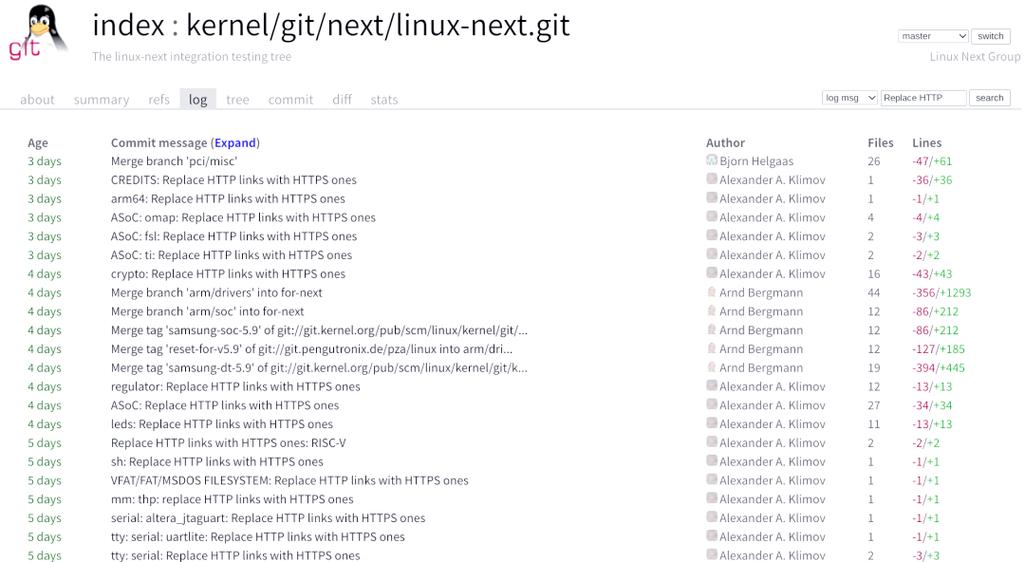Open Merge branch 'pci/misc' commit
The height and width of the screenshot is (562, 1025).
[174, 161]
